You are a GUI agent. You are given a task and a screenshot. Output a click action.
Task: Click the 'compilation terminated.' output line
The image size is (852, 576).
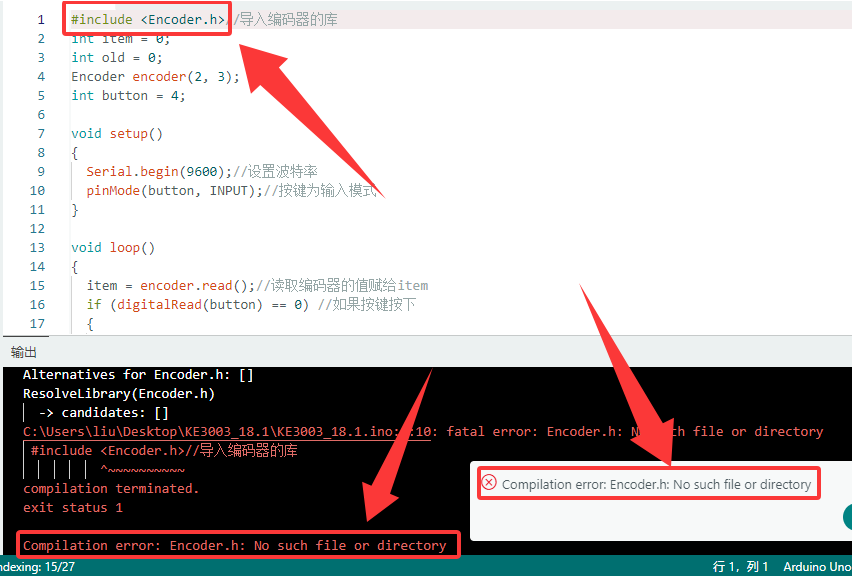[x=111, y=489]
